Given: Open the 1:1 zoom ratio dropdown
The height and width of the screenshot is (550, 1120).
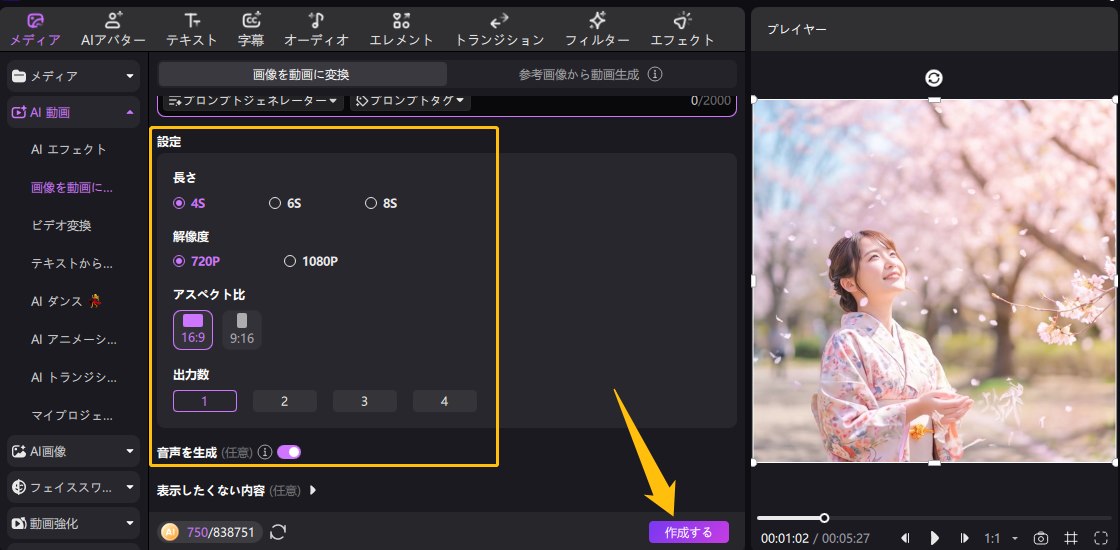Looking at the screenshot, I should point(1001,538).
